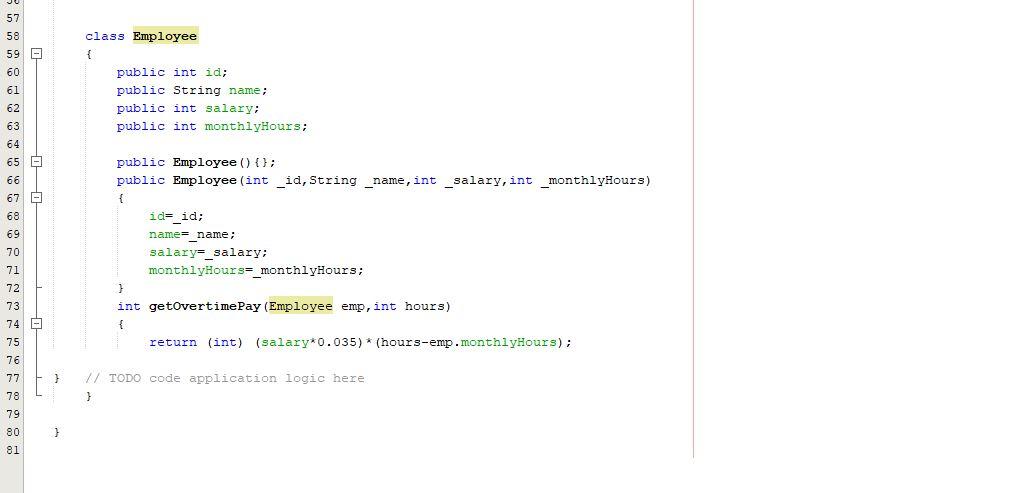Place cursor on 'id' in 'public int id;'

click(x=213, y=72)
